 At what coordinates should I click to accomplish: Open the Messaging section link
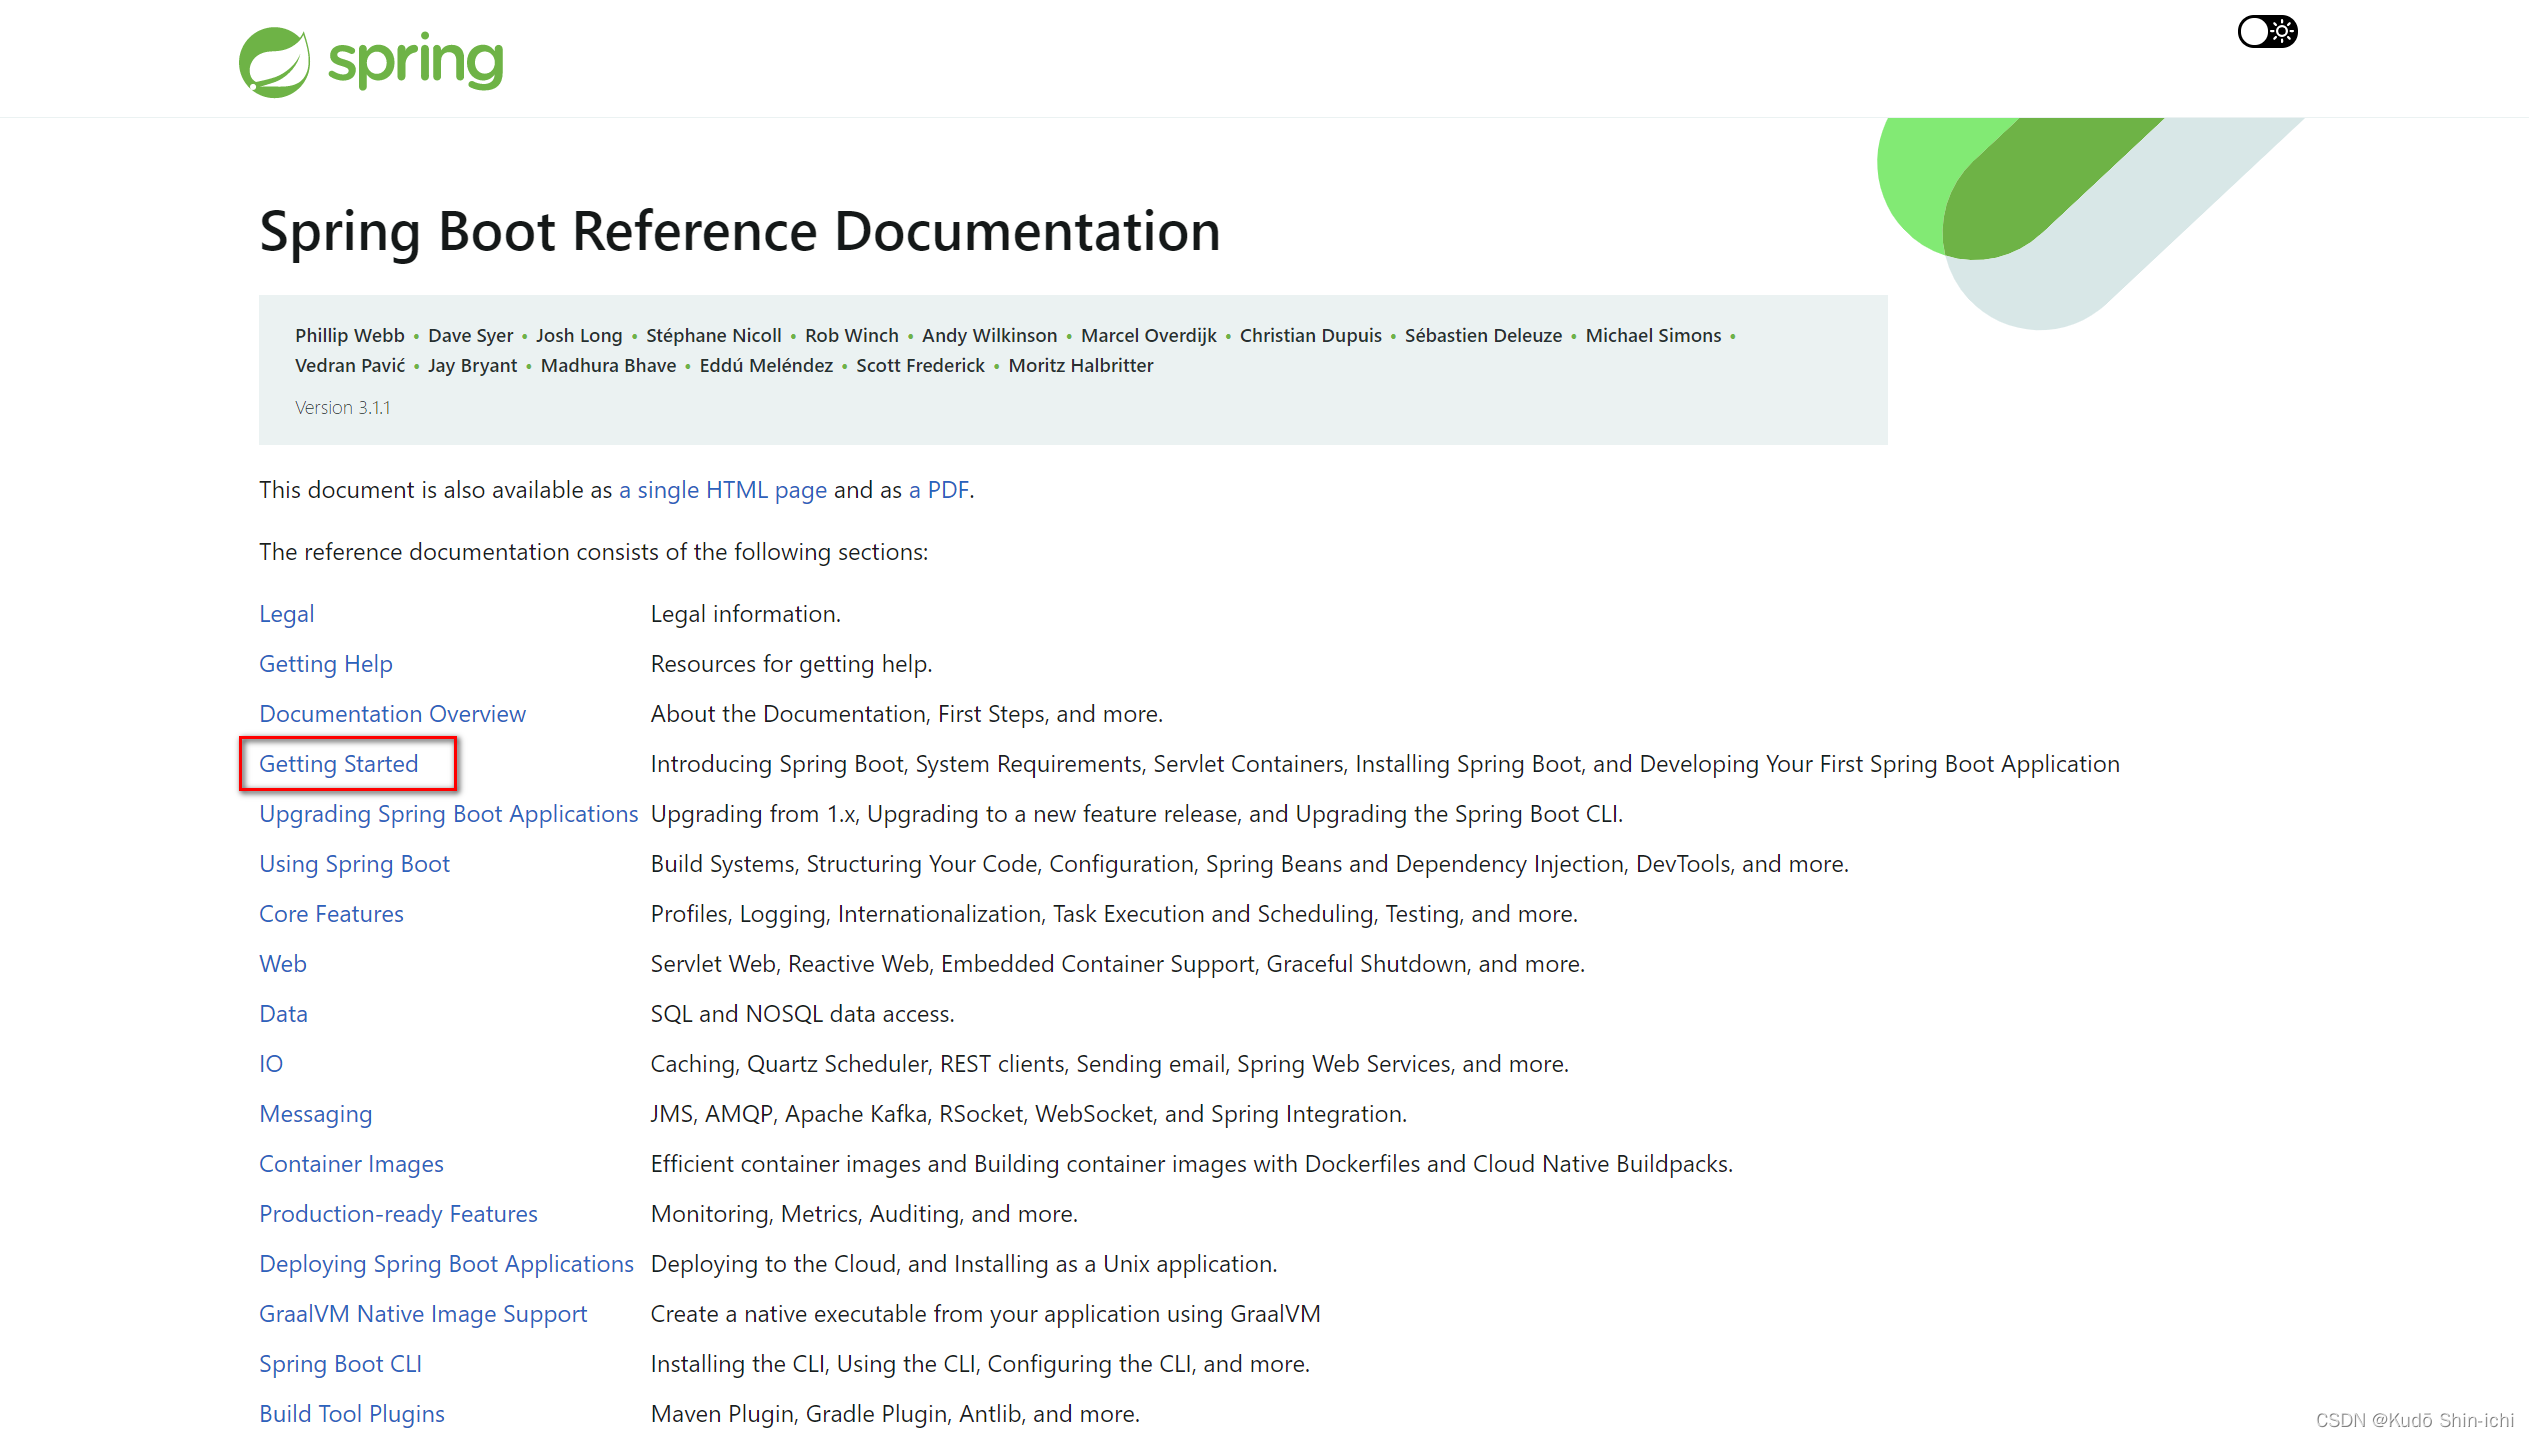[x=316, y=1114]
